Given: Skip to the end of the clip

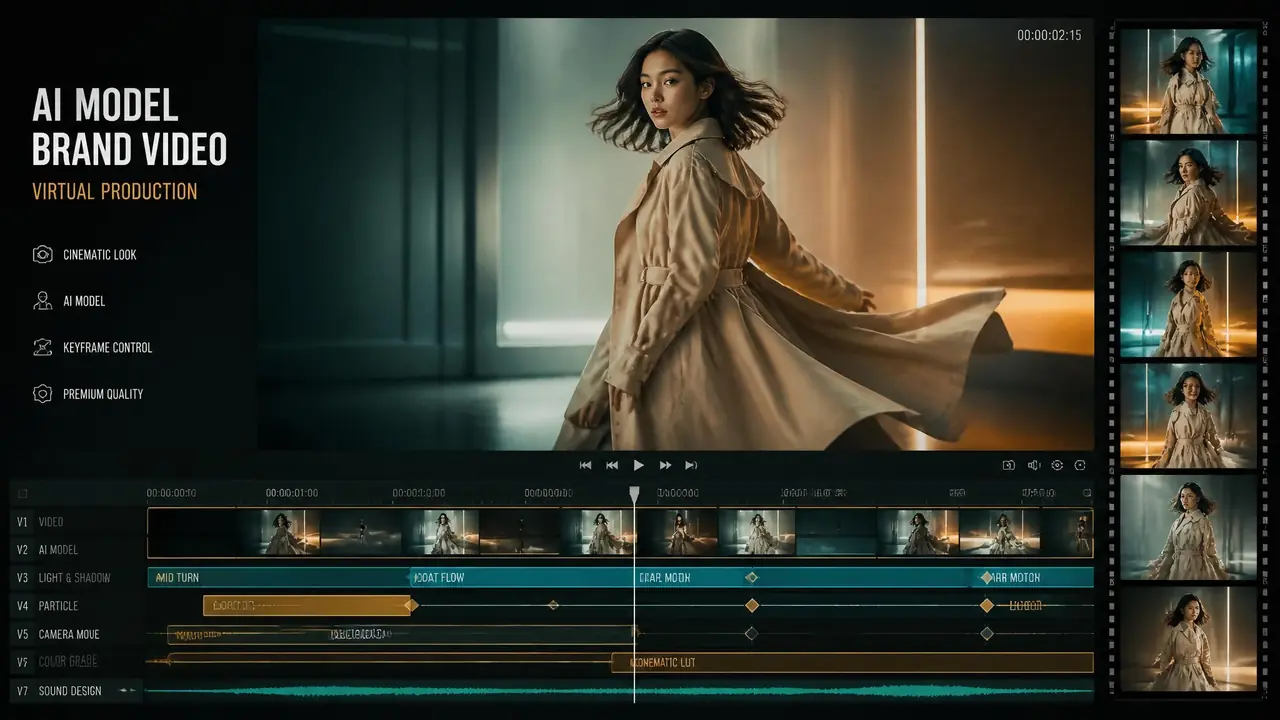Looking at the screenshot, I should (691, 465).
